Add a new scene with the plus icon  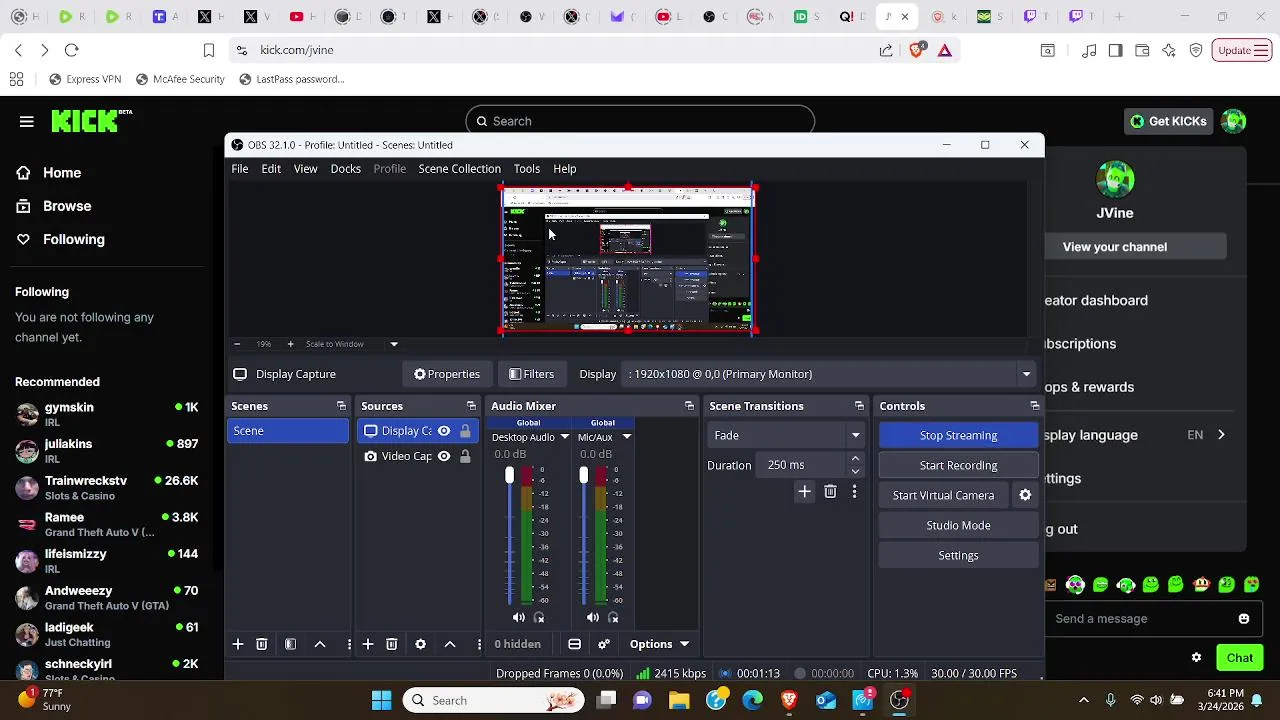(x=238, y=644)
